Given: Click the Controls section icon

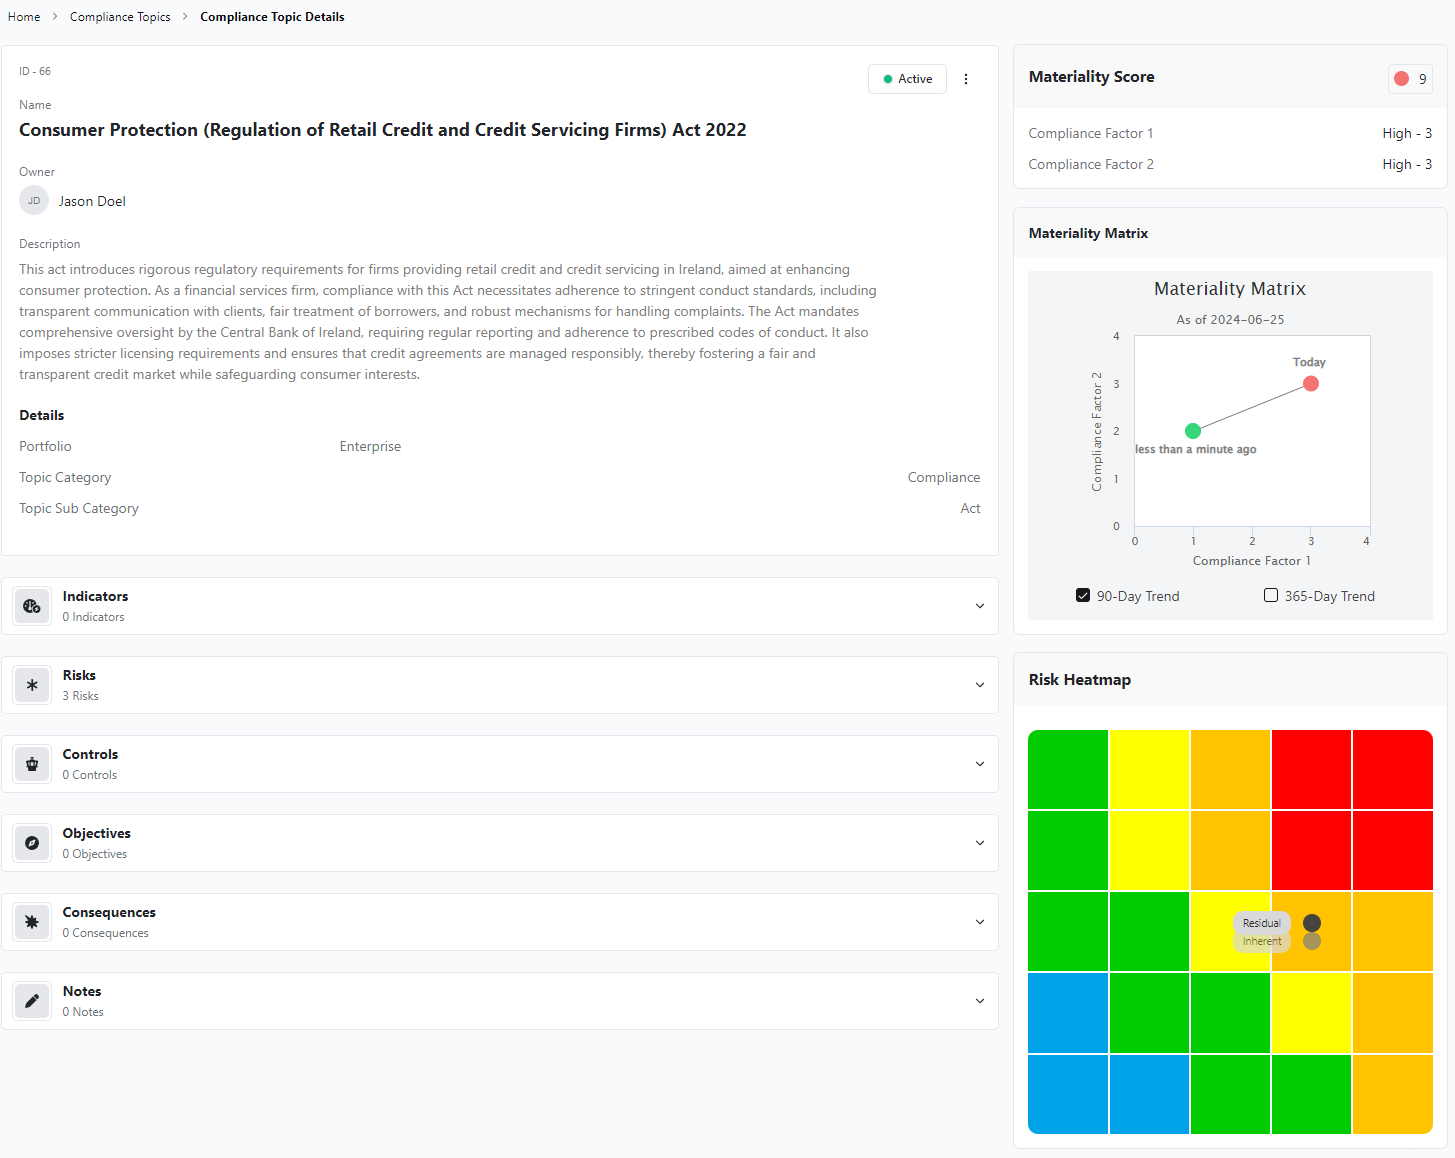Looking at the screenshot, I should coord(32,764).
